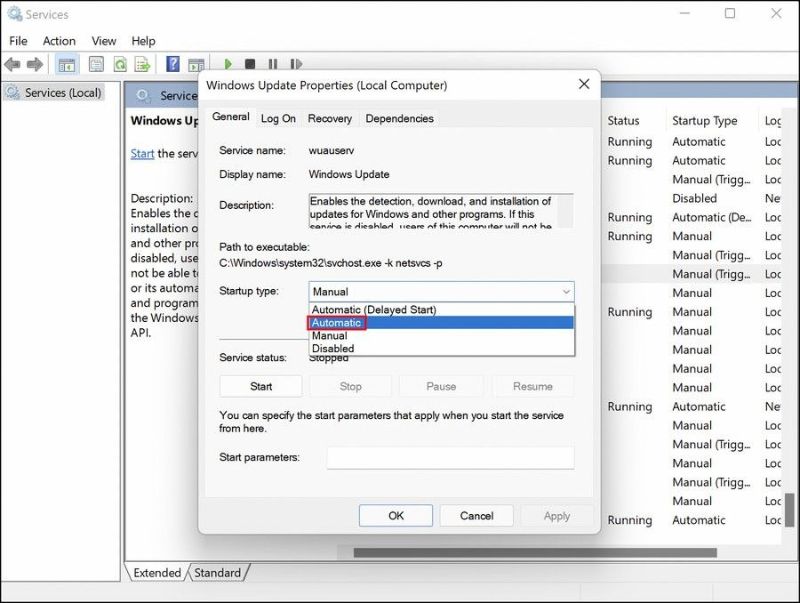
Task: Click the Stop Service square toolbar icon
Action: (250, 65)
